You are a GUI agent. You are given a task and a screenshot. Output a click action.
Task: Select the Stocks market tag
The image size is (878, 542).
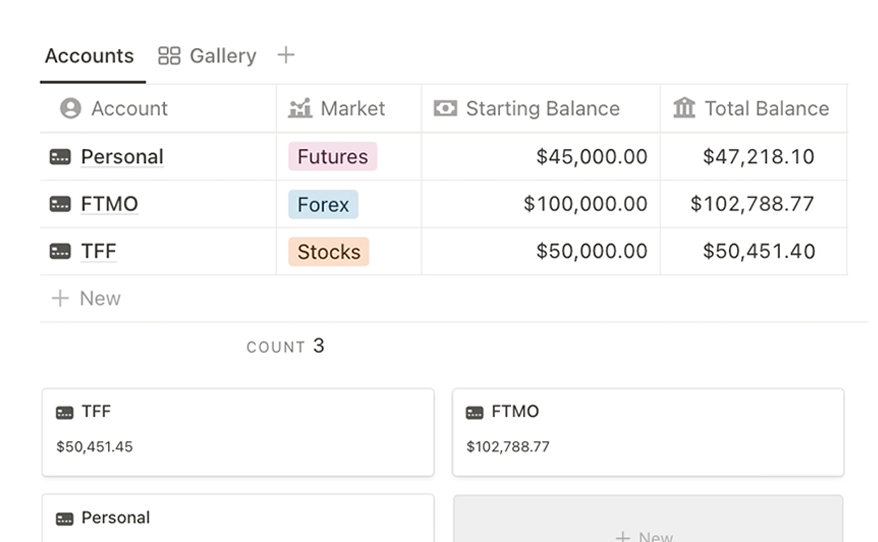[x=328, y=252]
